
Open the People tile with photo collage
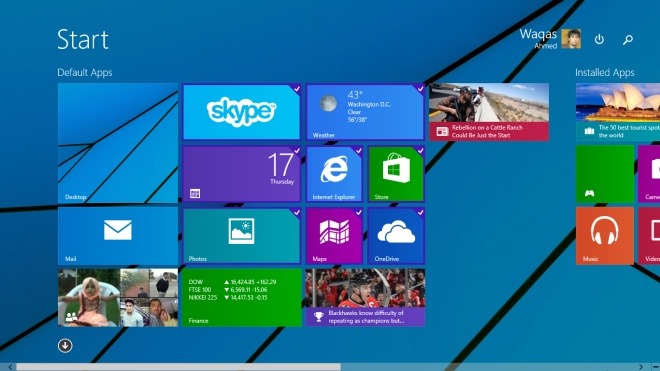click(x=117, y=298)
